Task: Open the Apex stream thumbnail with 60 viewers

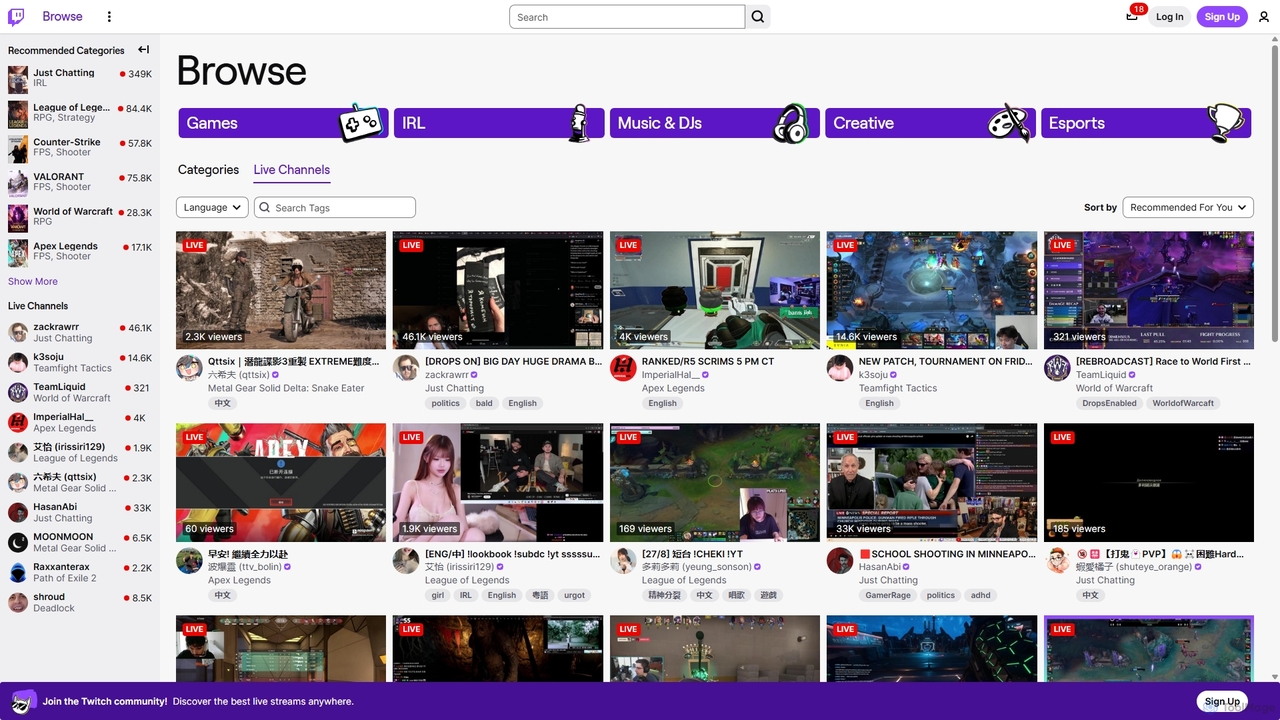Action: [281, 483]
